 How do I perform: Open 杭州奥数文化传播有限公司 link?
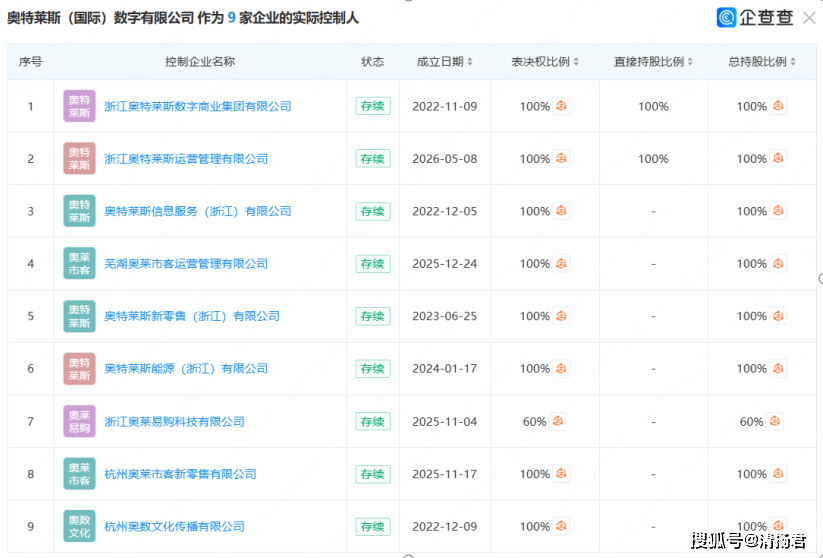point(174,526)
